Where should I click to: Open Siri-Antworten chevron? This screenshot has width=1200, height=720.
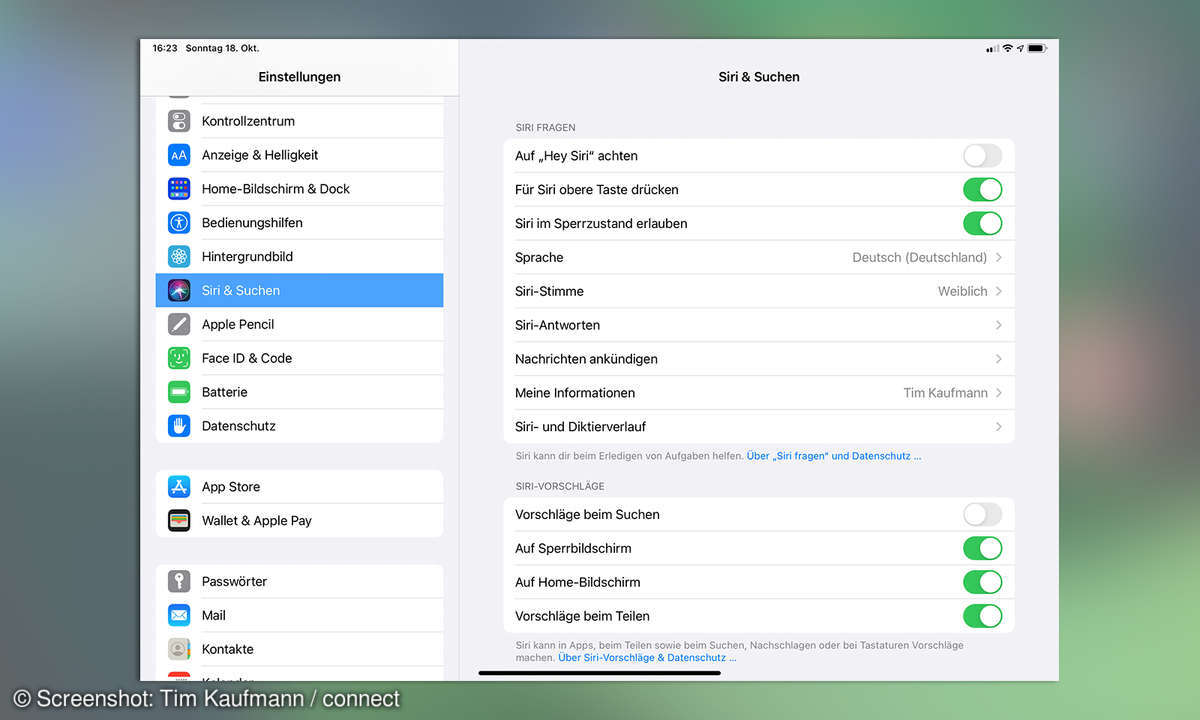tap(999, 325)
